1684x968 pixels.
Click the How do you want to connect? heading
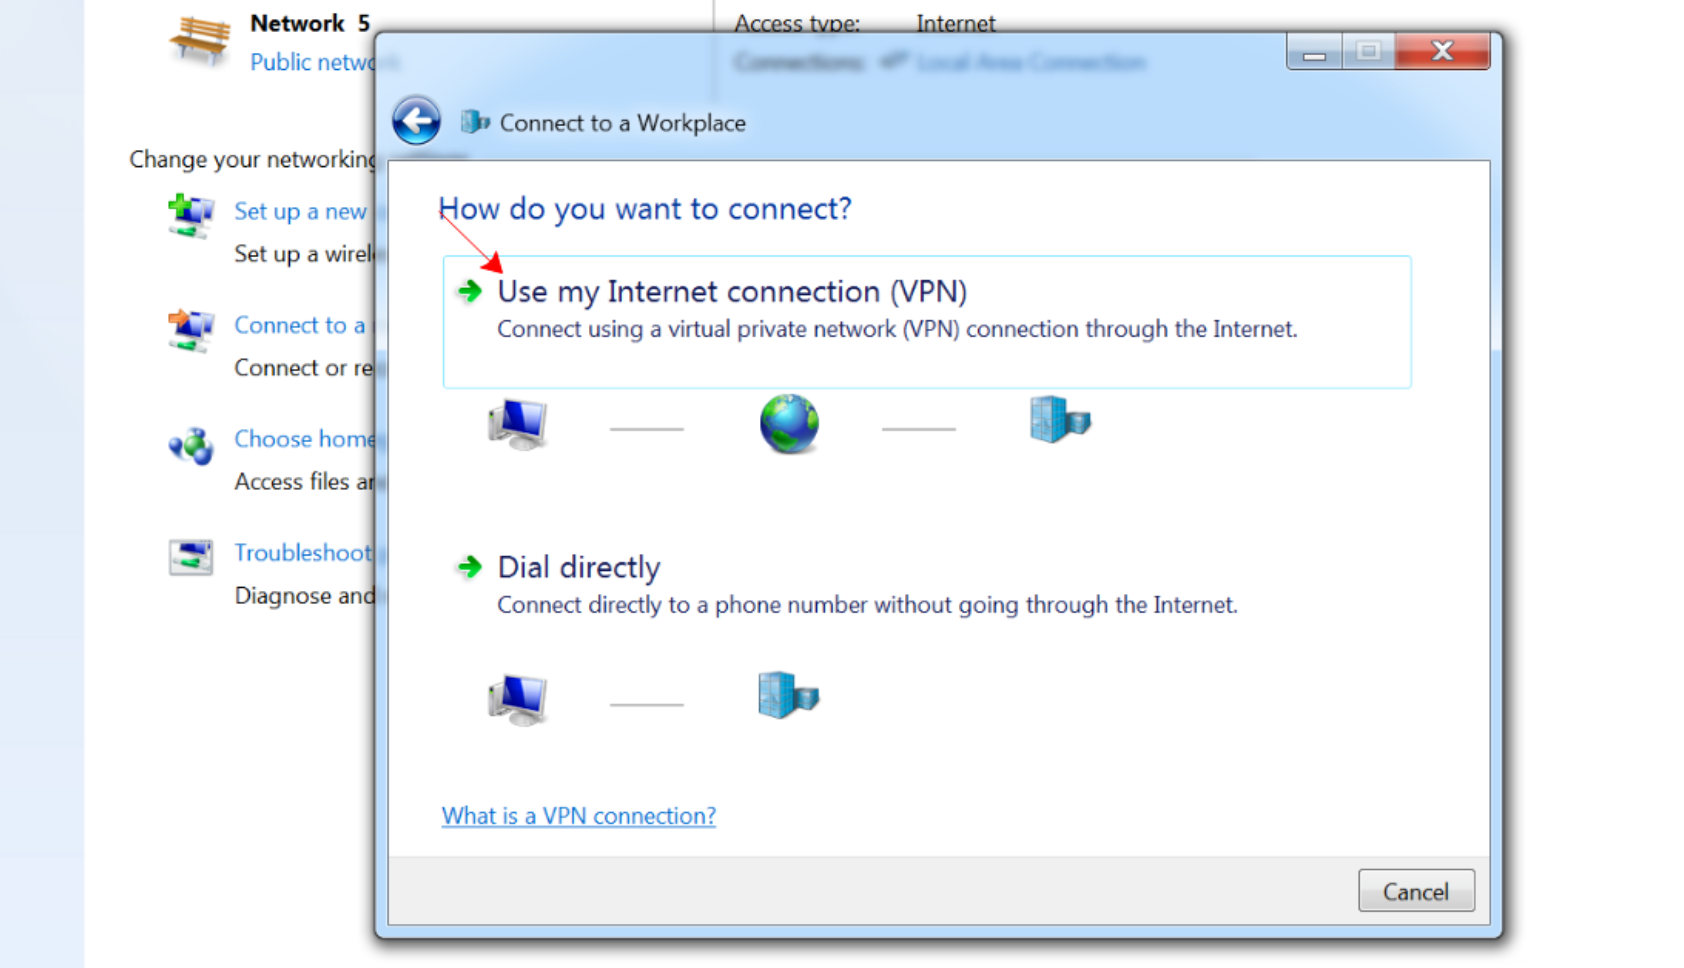pos(645,208)
